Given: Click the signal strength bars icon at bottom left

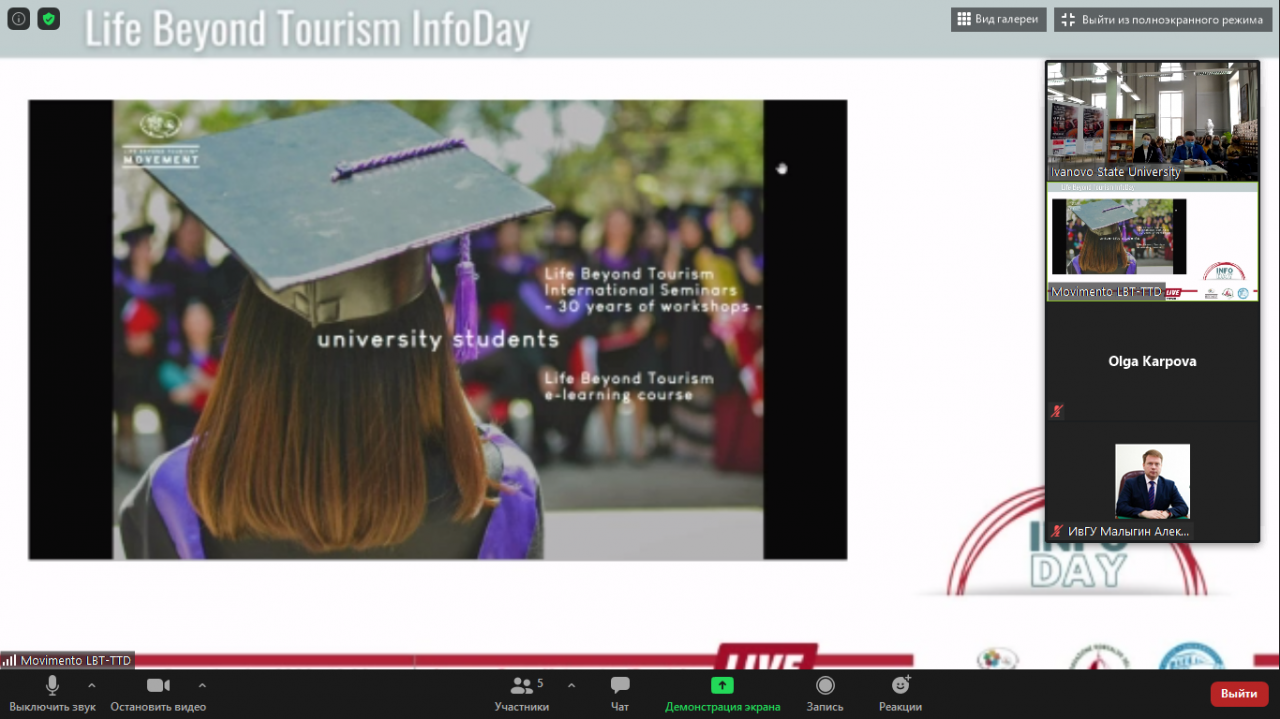Looking at the screenshot, I should coord(9,660).
